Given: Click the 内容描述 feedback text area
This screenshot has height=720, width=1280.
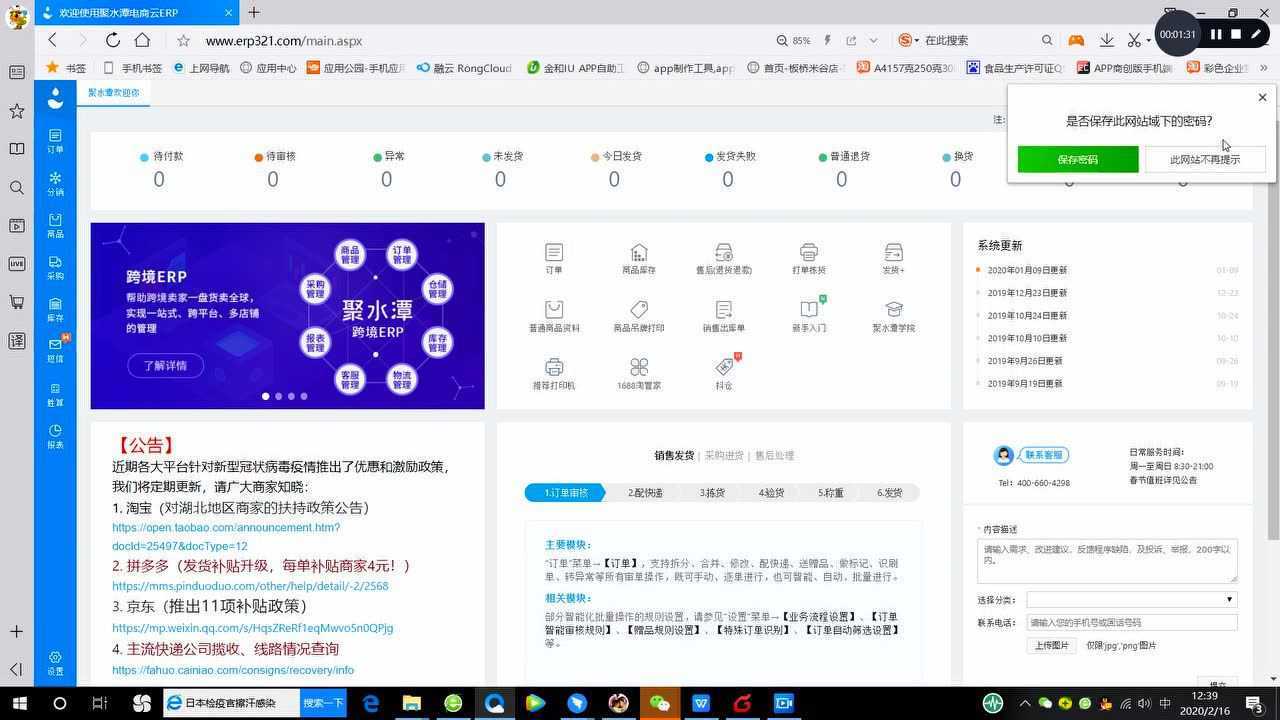Looking at the screenshot, I should tap(1107, 561).
